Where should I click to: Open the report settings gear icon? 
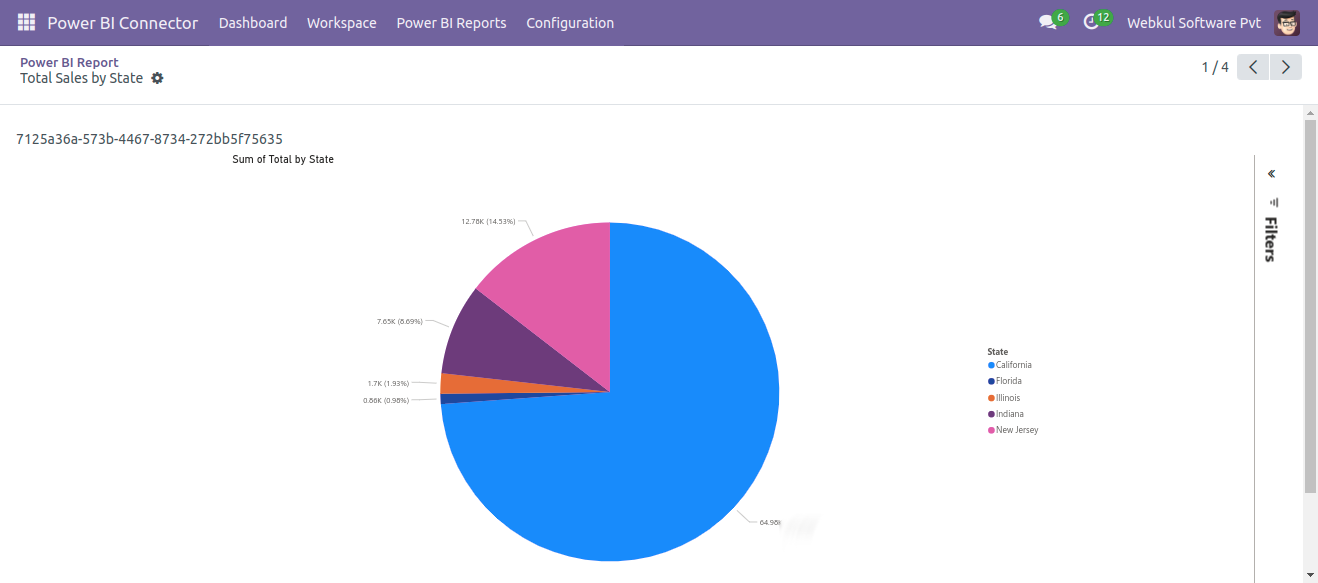pyautogui.click(x=157, y=78)
